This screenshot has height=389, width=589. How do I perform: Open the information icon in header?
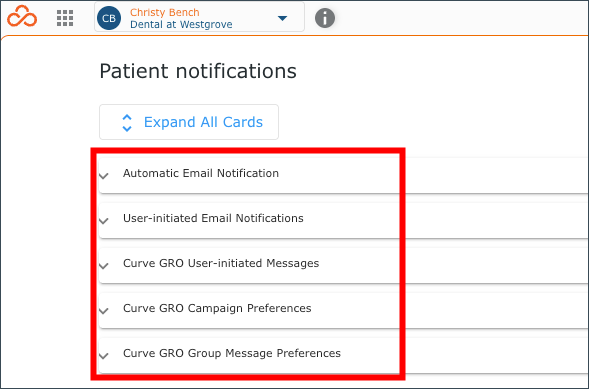(325, 18)
